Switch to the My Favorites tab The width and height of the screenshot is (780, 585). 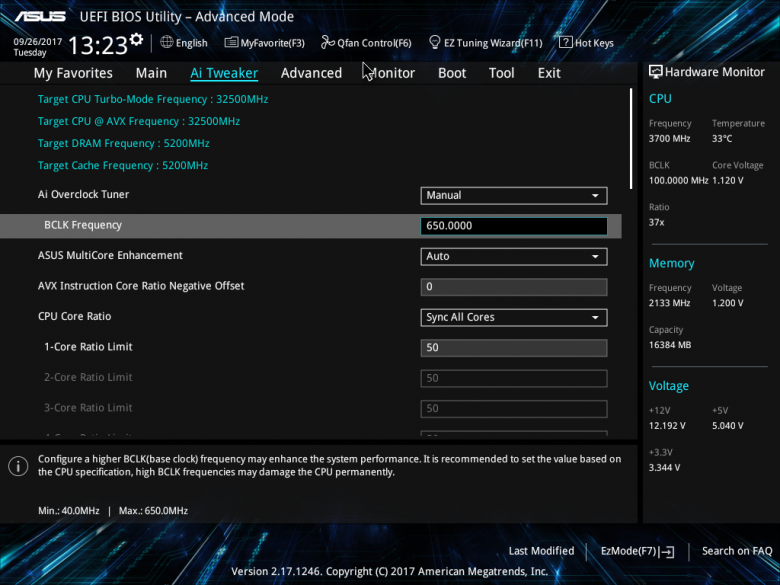point(73,73)
